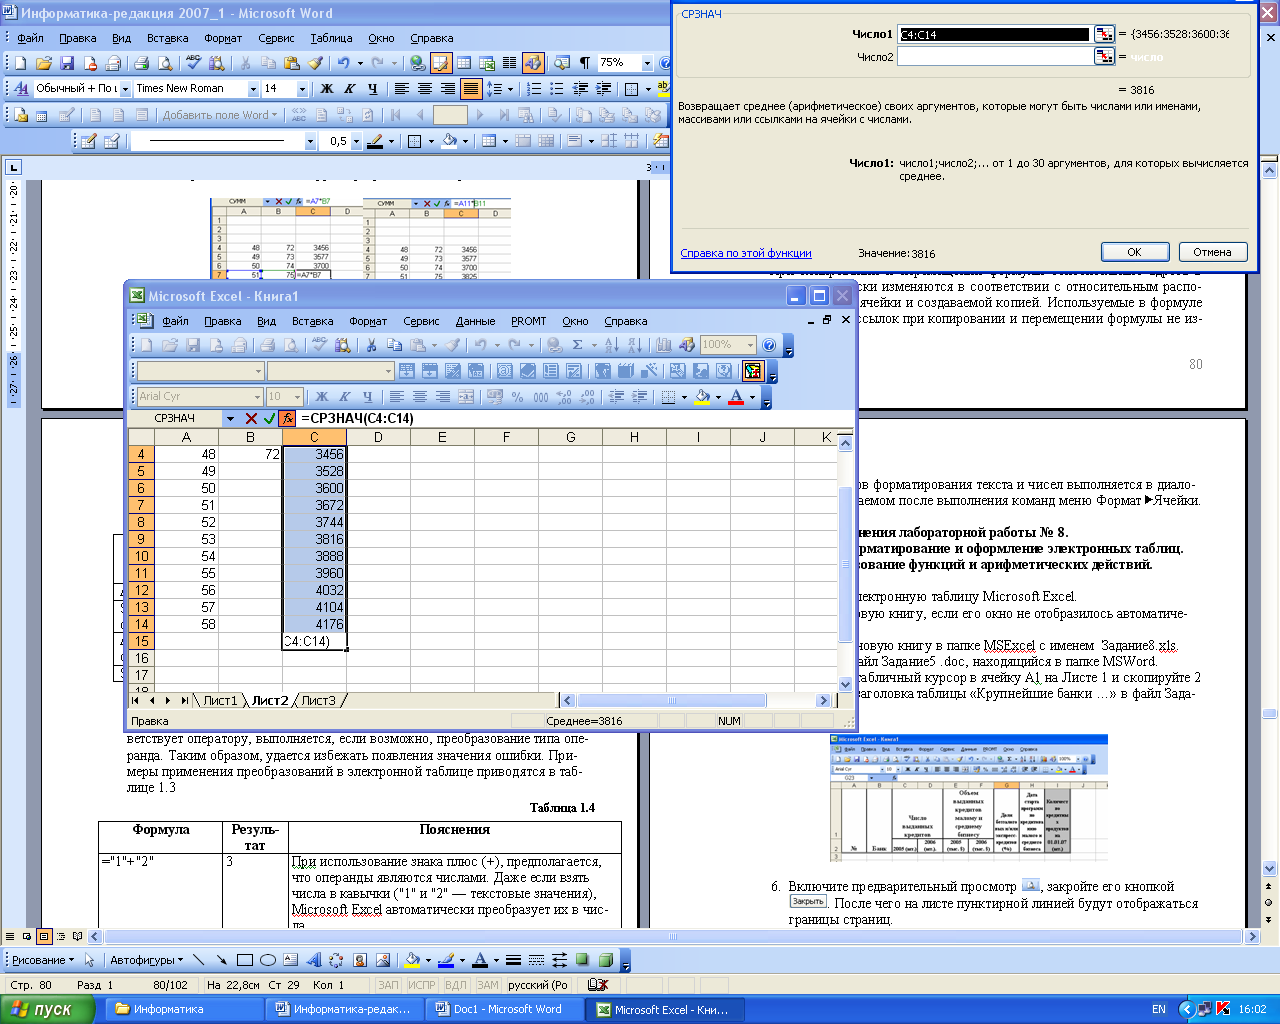Screen dimensions: 1280x1024
Task: Open Word style dropdown 'Обычный + По'
Action: (124, 89)
